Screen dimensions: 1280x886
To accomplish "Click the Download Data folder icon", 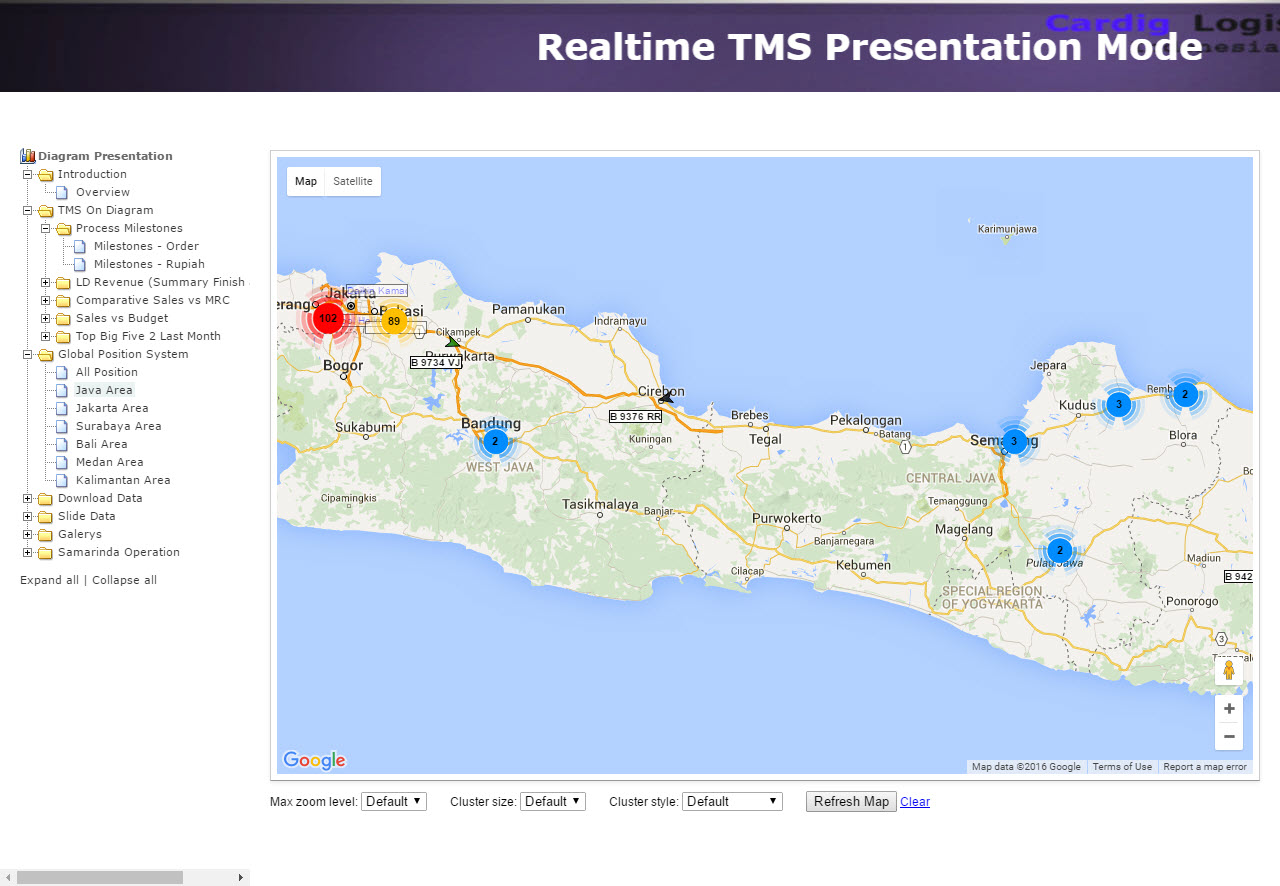I will (x=46, y=499).
